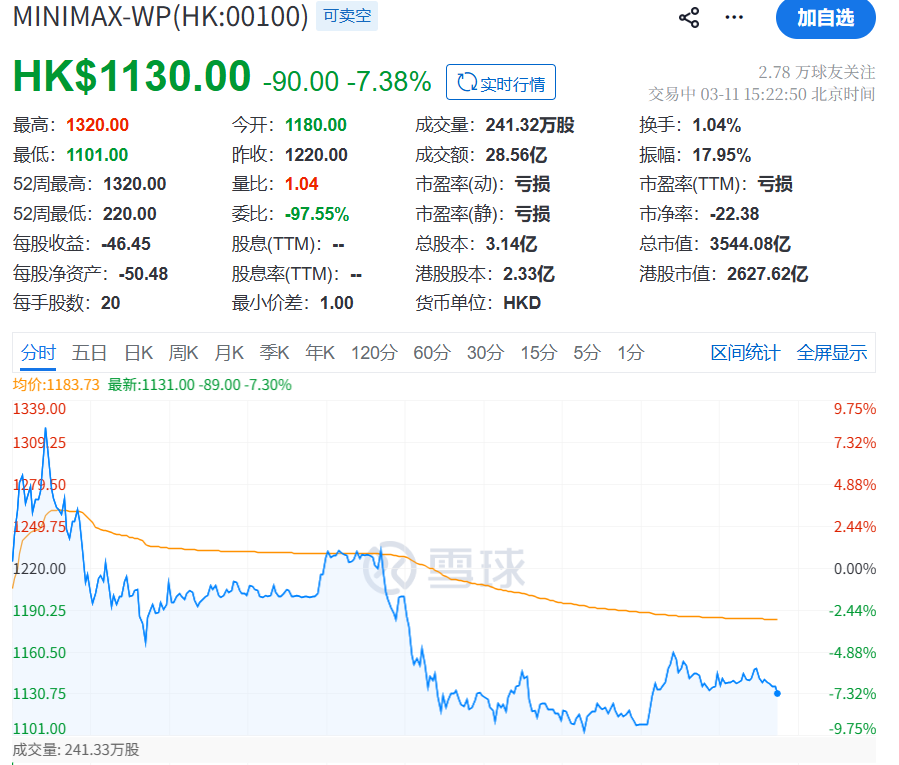Open 全屏显示 fullscreen view
The height and width of the screenshot is (765, 899).
point(831,352)
